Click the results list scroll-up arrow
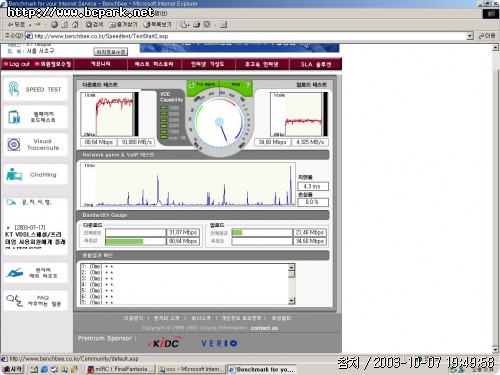The height and width of the screenshot is (375, 500). coord(291,267)
